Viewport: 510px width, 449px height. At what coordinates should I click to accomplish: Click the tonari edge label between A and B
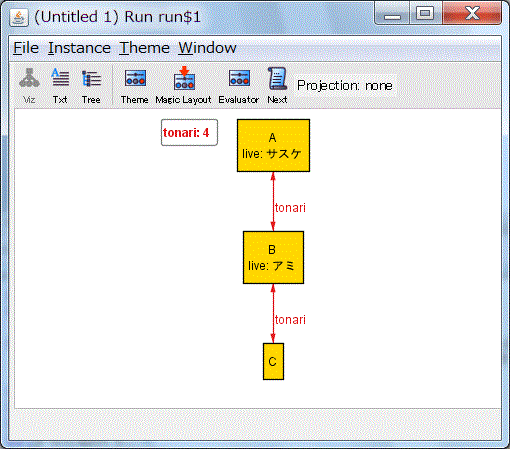pos(290,208)
